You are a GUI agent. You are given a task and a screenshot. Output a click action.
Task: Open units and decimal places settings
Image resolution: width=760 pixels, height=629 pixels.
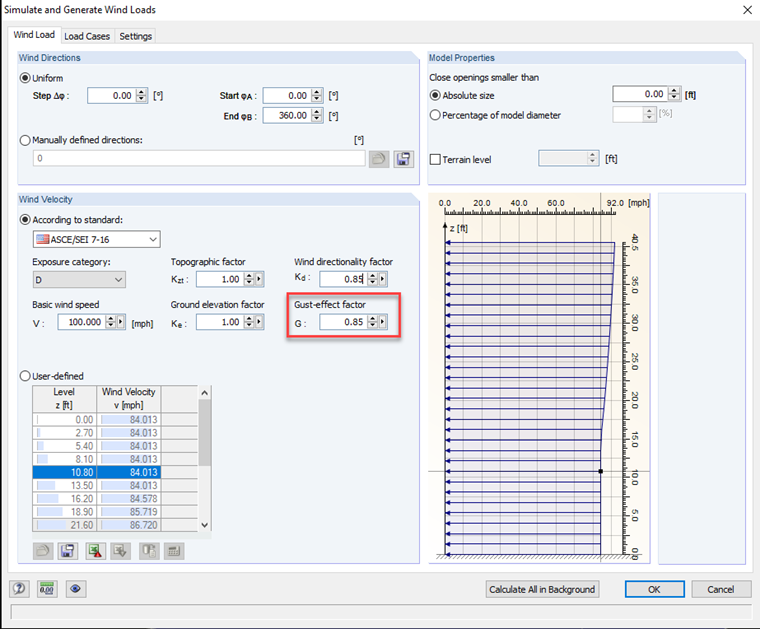[47, 589]
